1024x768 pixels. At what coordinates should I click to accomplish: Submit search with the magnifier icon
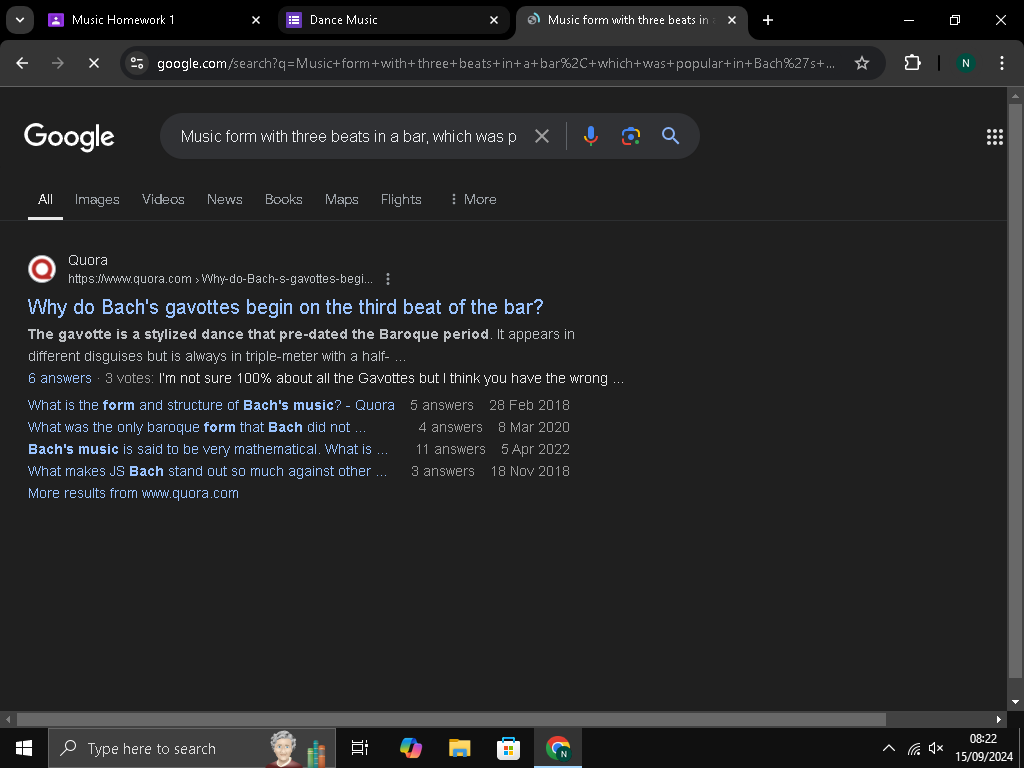click(x=671, y=136)
